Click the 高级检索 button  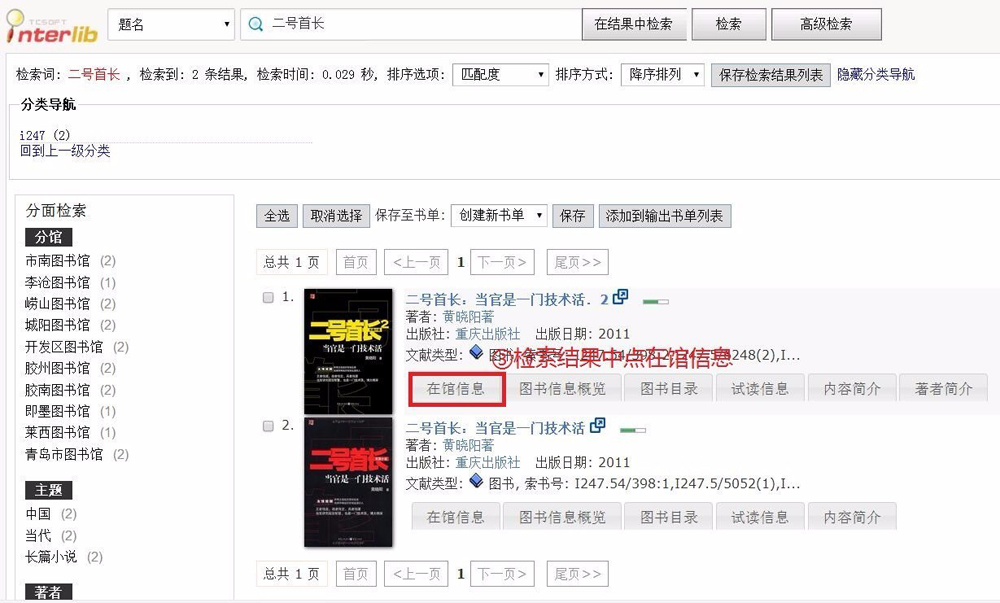(826, 24)
